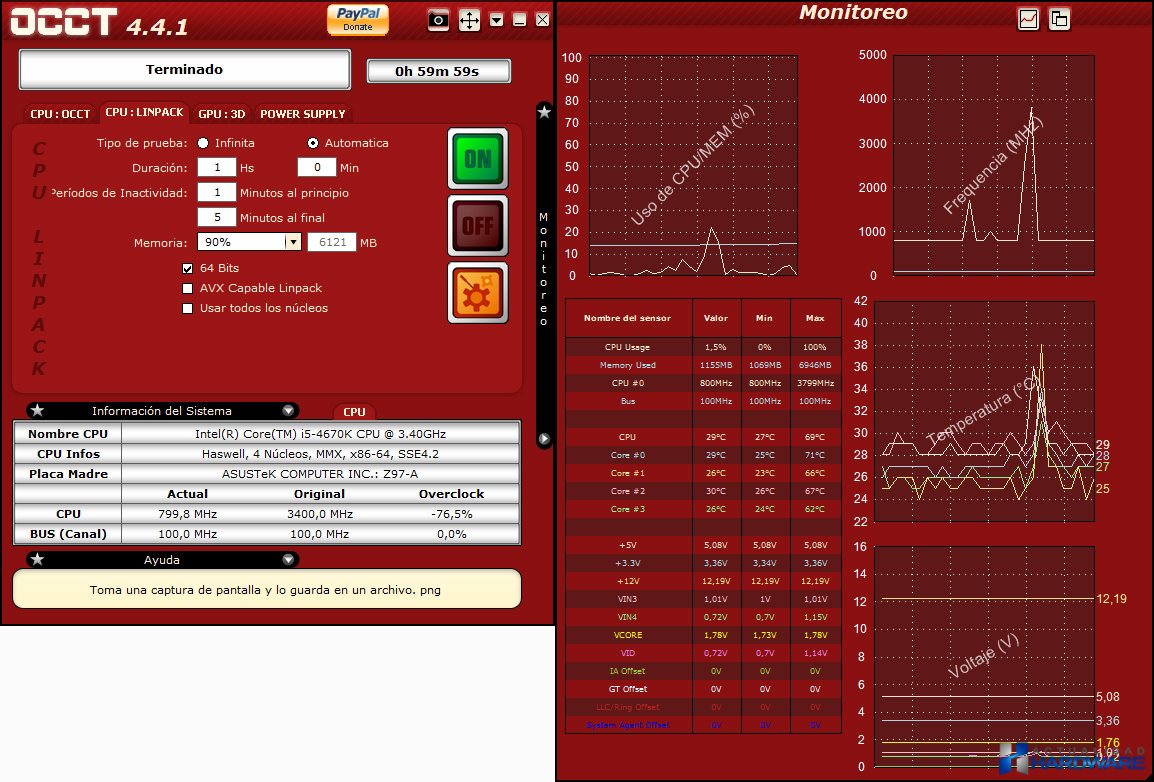1154x782 pixels.
Task: Click the move window arrows icon
Action: click(469, 20)
